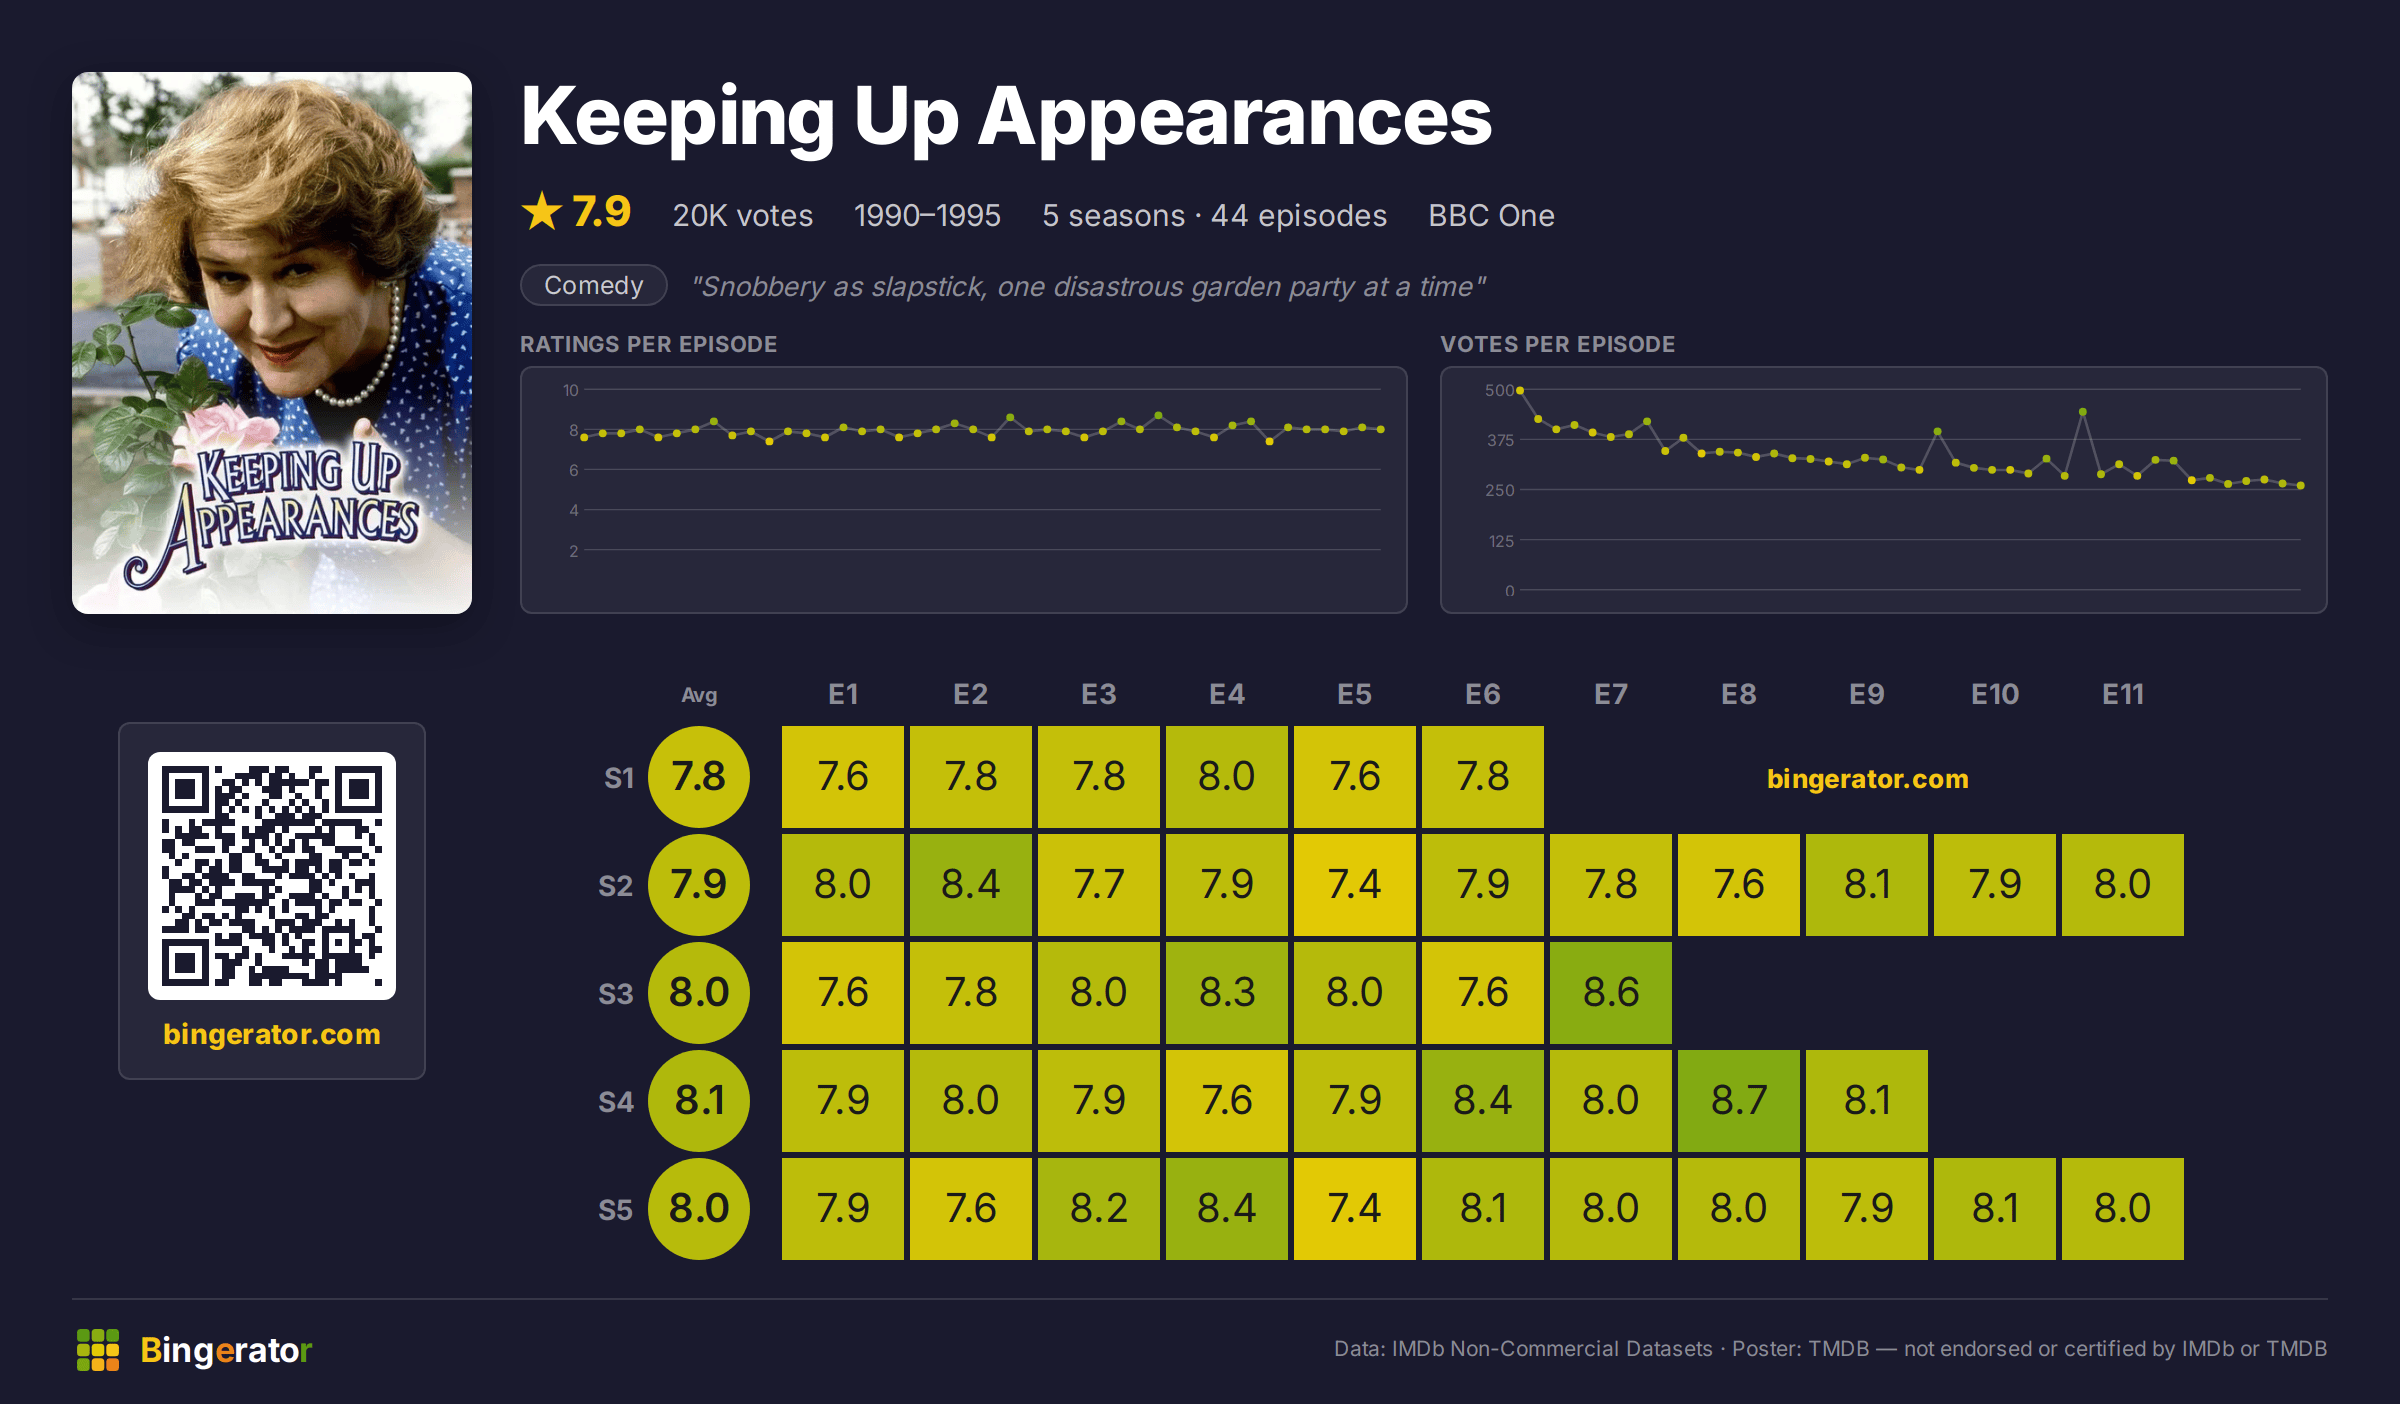The height and width of the screenshot is (1404, 2400).
Task: Click the S2 E2 cell rated 8.4
Action: (971, 885)
